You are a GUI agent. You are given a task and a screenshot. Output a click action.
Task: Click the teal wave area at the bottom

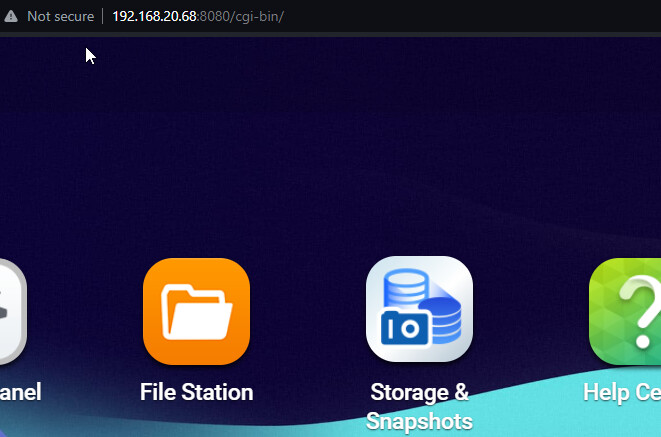tap(560, 415)
